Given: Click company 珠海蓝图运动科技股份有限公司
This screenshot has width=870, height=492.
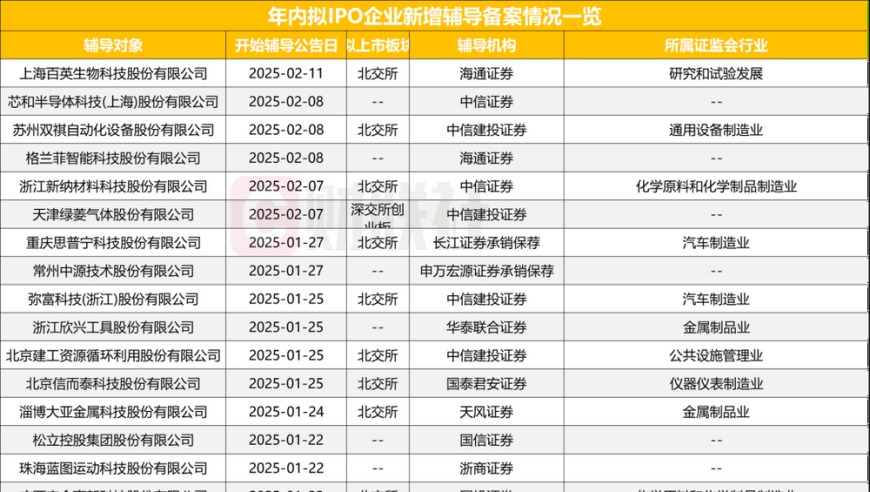Looking at the screenshot, I should 113,469.
